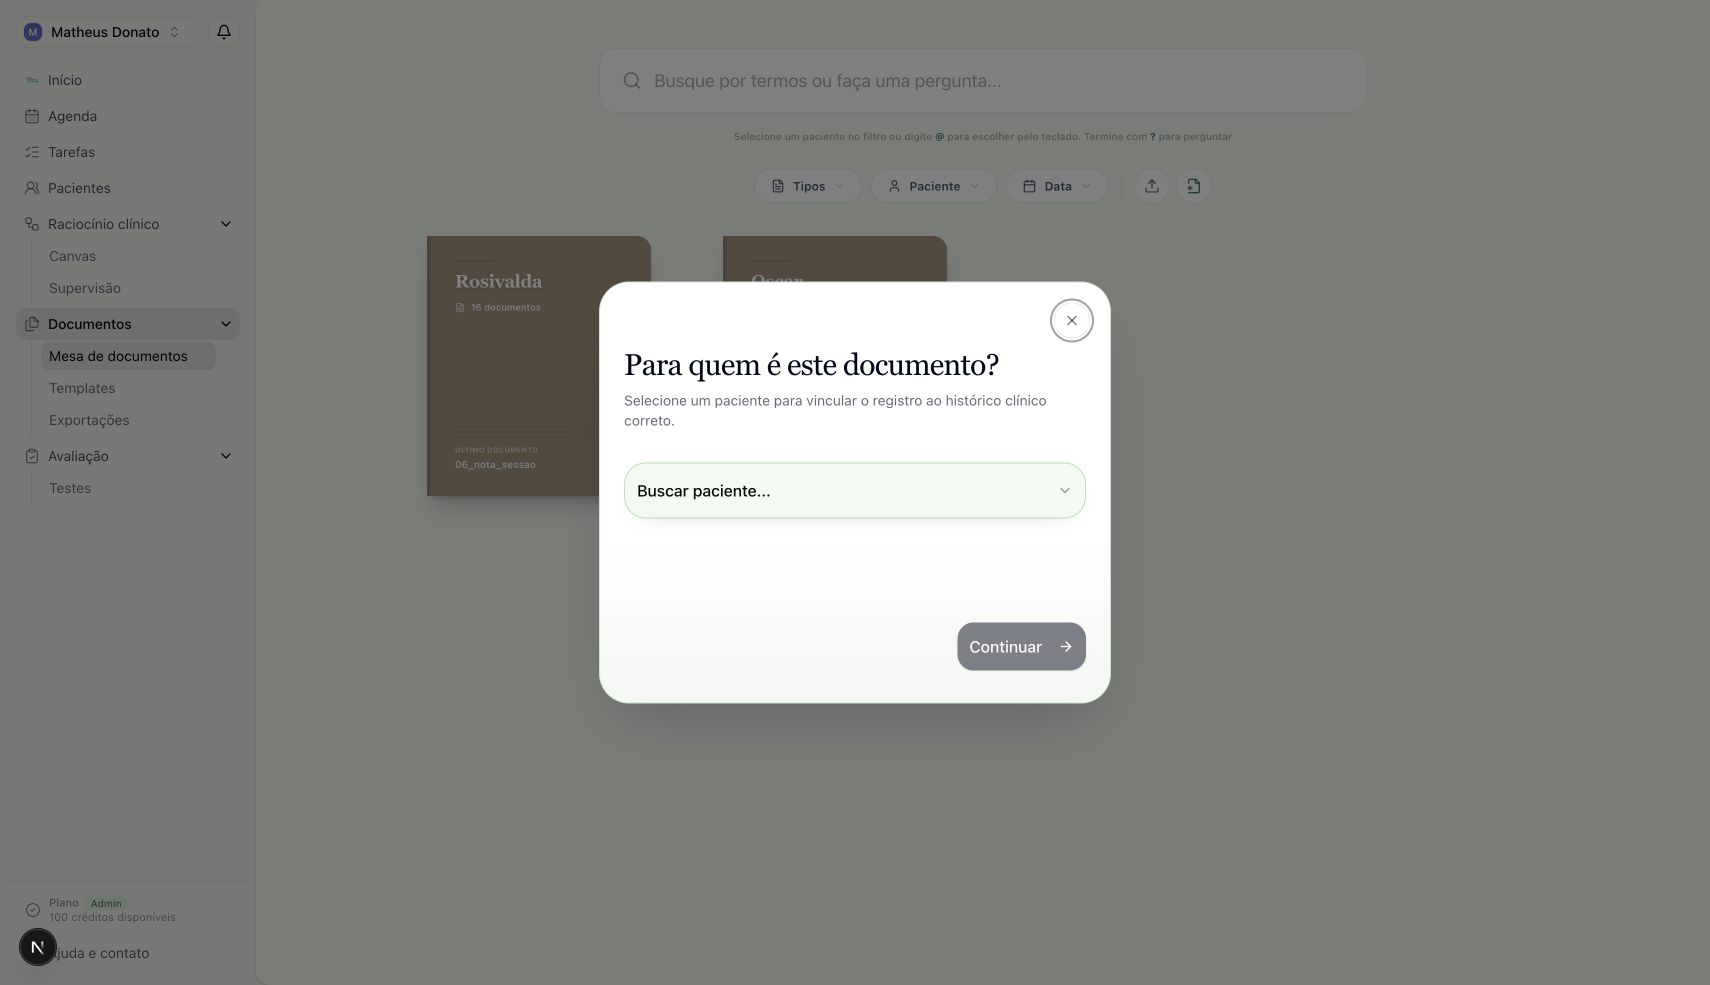The image size is (1710, 985).
Task: Open Canvas under Raciocínio clínico
Action: [72, 256]
